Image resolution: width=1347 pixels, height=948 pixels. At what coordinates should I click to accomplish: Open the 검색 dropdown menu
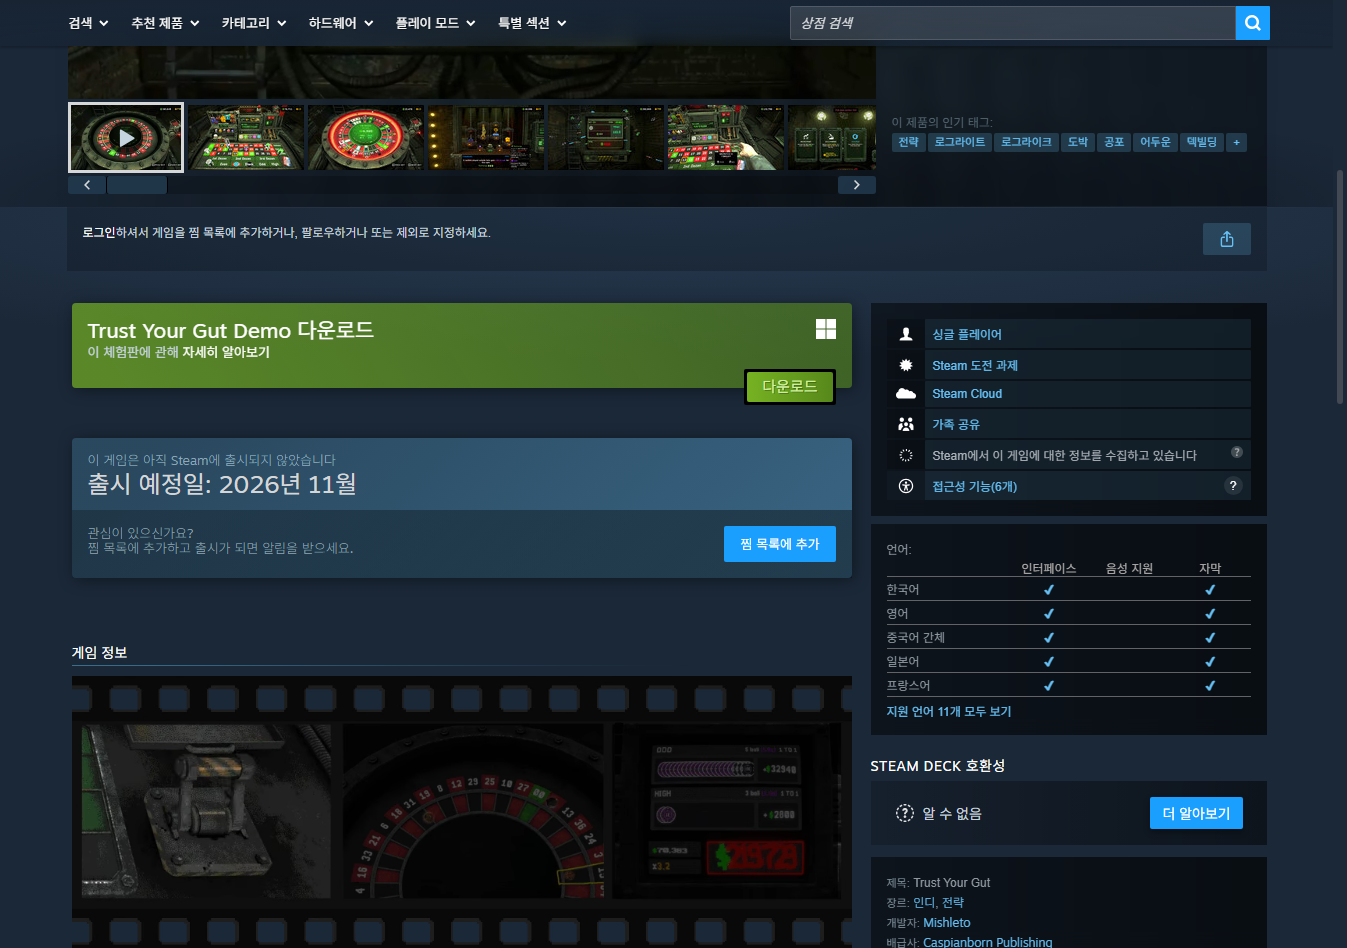tap(88, 23)
